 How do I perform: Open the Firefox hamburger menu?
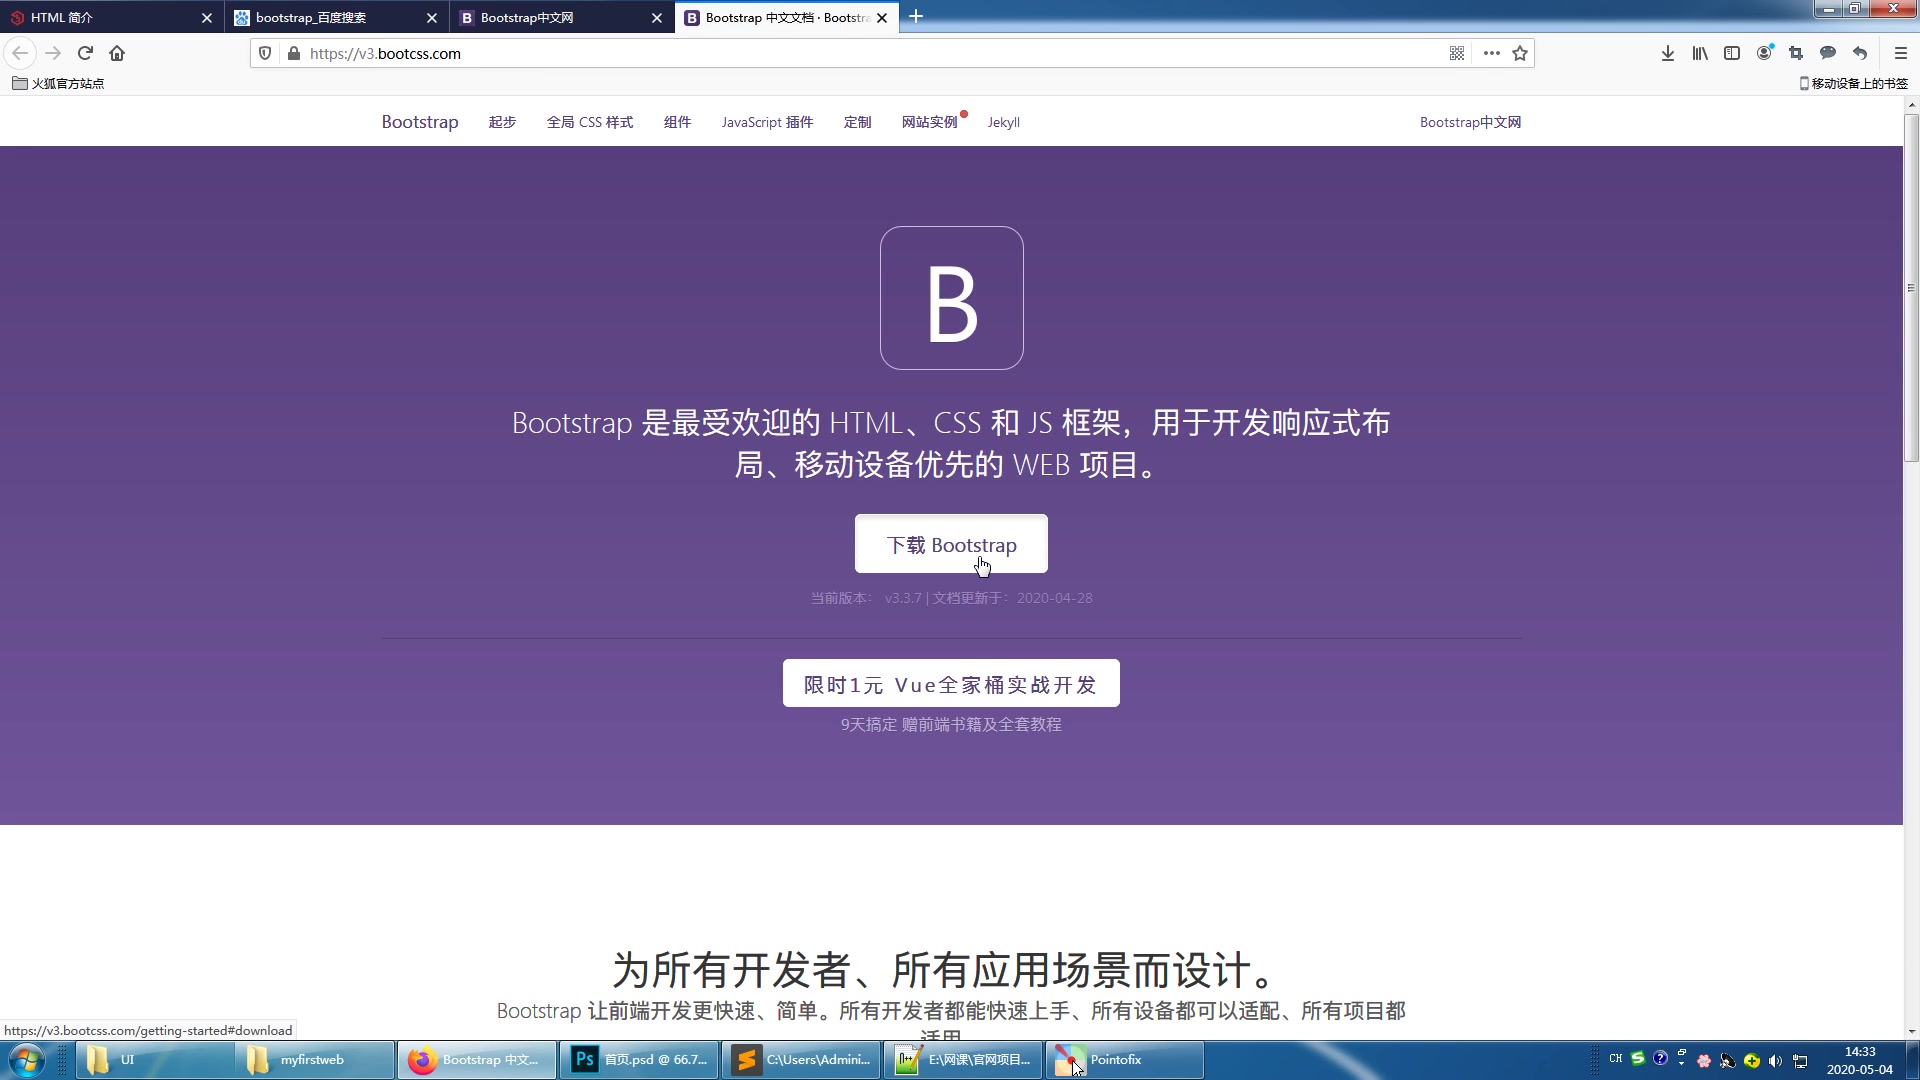pyautogui.click(x=1901, y=53)
